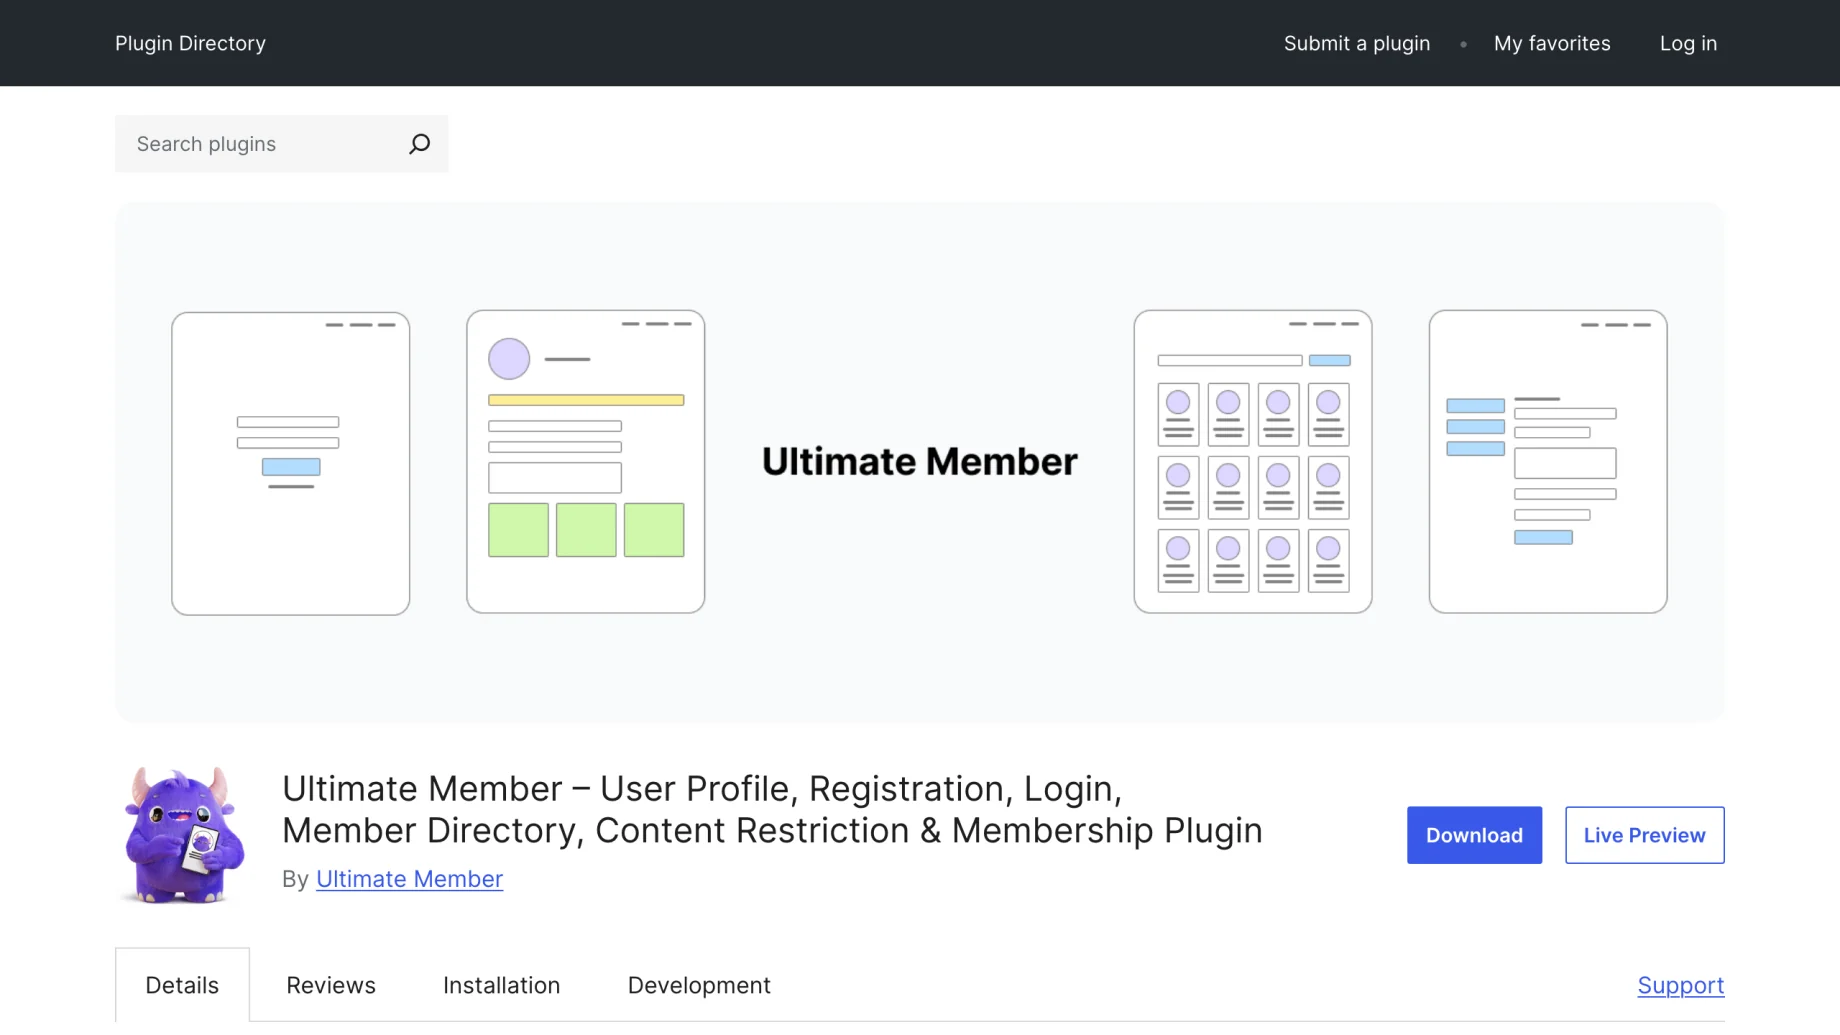The height and width of the screenshot is (1035, 1840).
Task: Click the Ultimate Member purple monster plugin icon
Action: pos(183,835)
